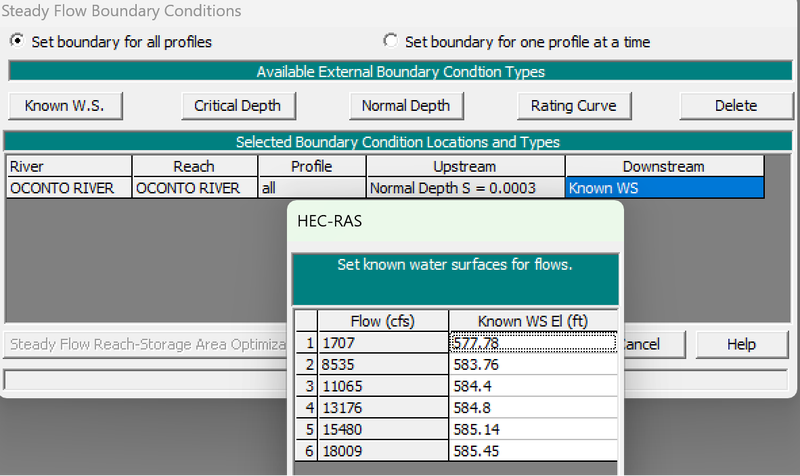
Task: Click the 583.76 water surface elevation cell
Action: coord(532,364)
